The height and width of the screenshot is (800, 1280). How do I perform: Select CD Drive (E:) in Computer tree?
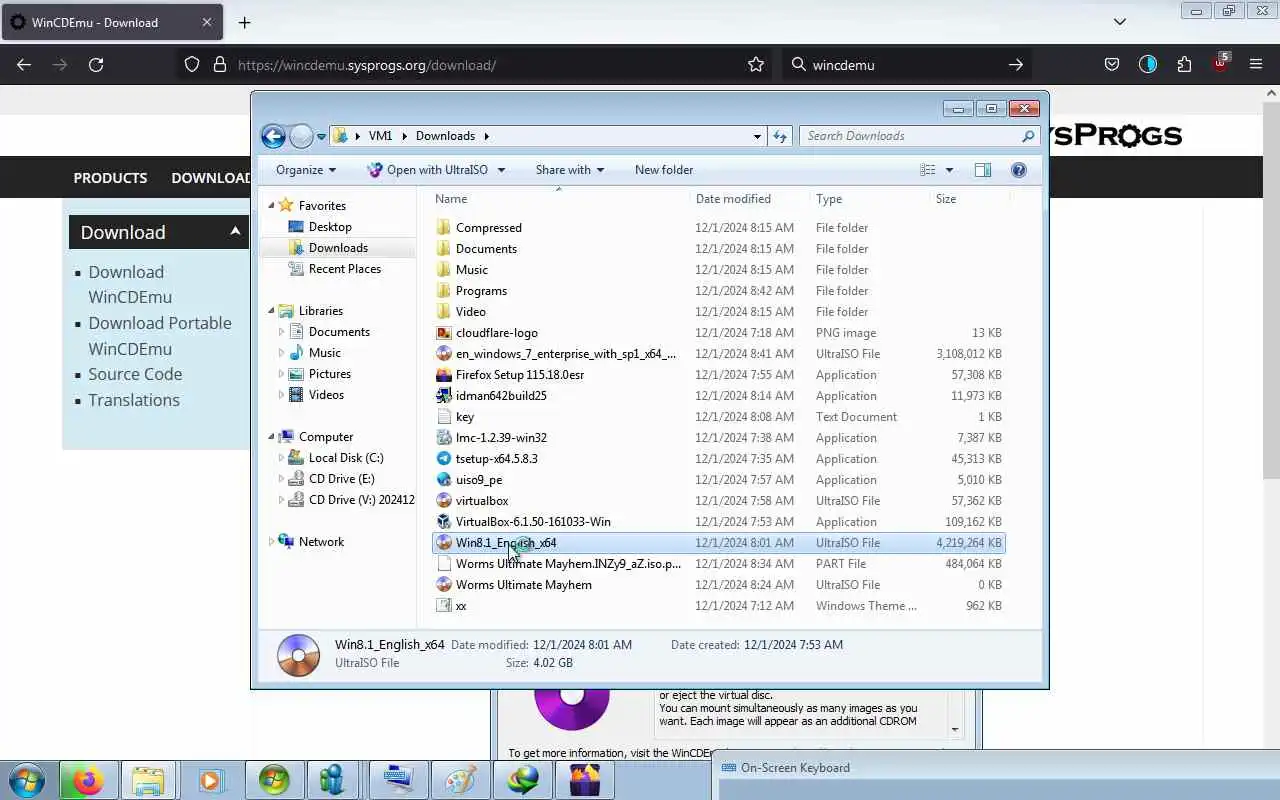click(x=342, y=479)
